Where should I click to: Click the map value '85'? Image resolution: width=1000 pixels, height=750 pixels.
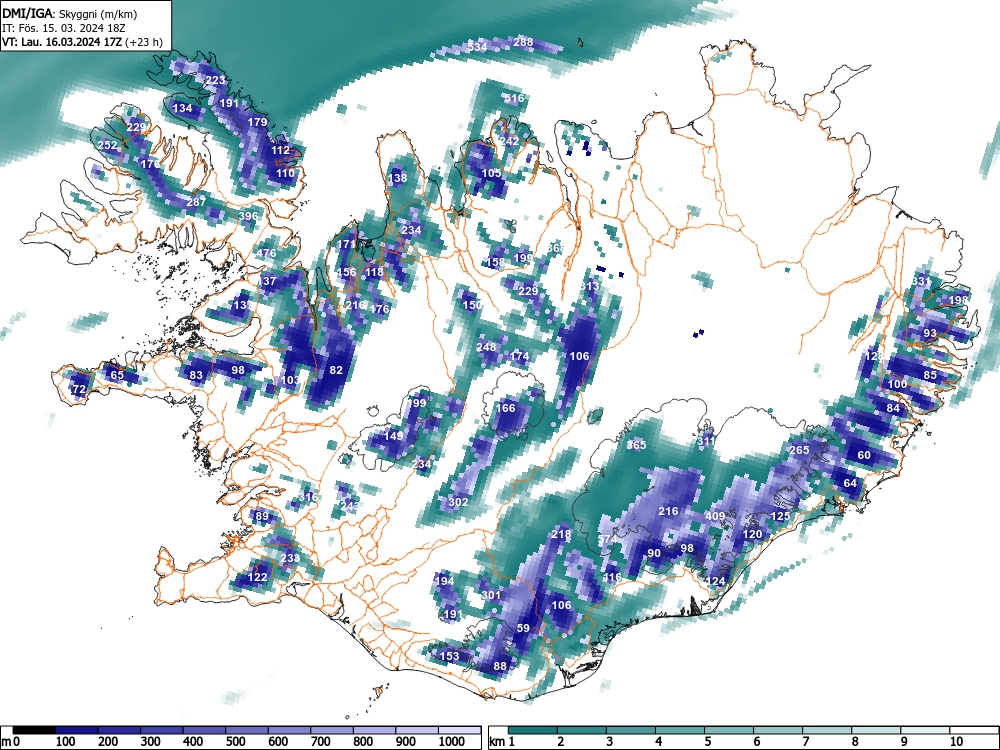(930, 375)
